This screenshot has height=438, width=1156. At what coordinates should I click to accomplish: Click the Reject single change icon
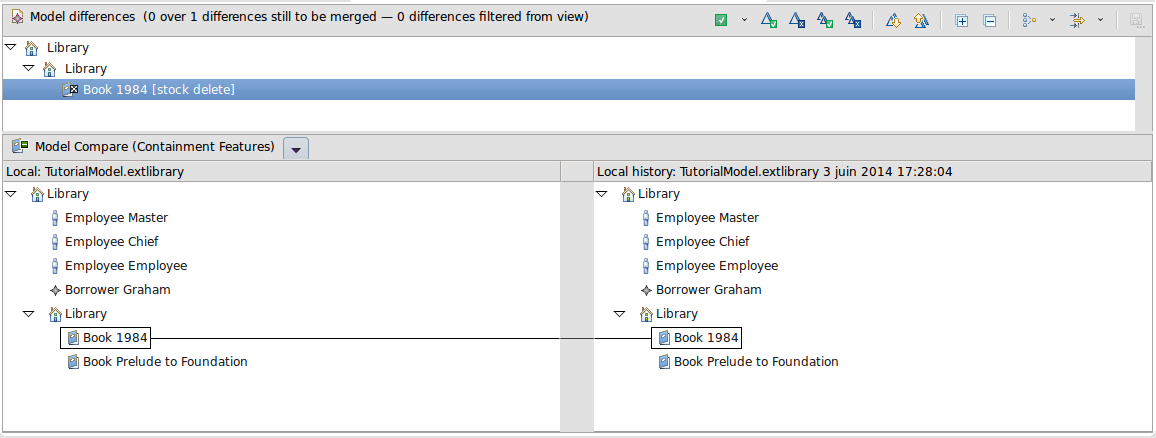(x=797, y=20)
